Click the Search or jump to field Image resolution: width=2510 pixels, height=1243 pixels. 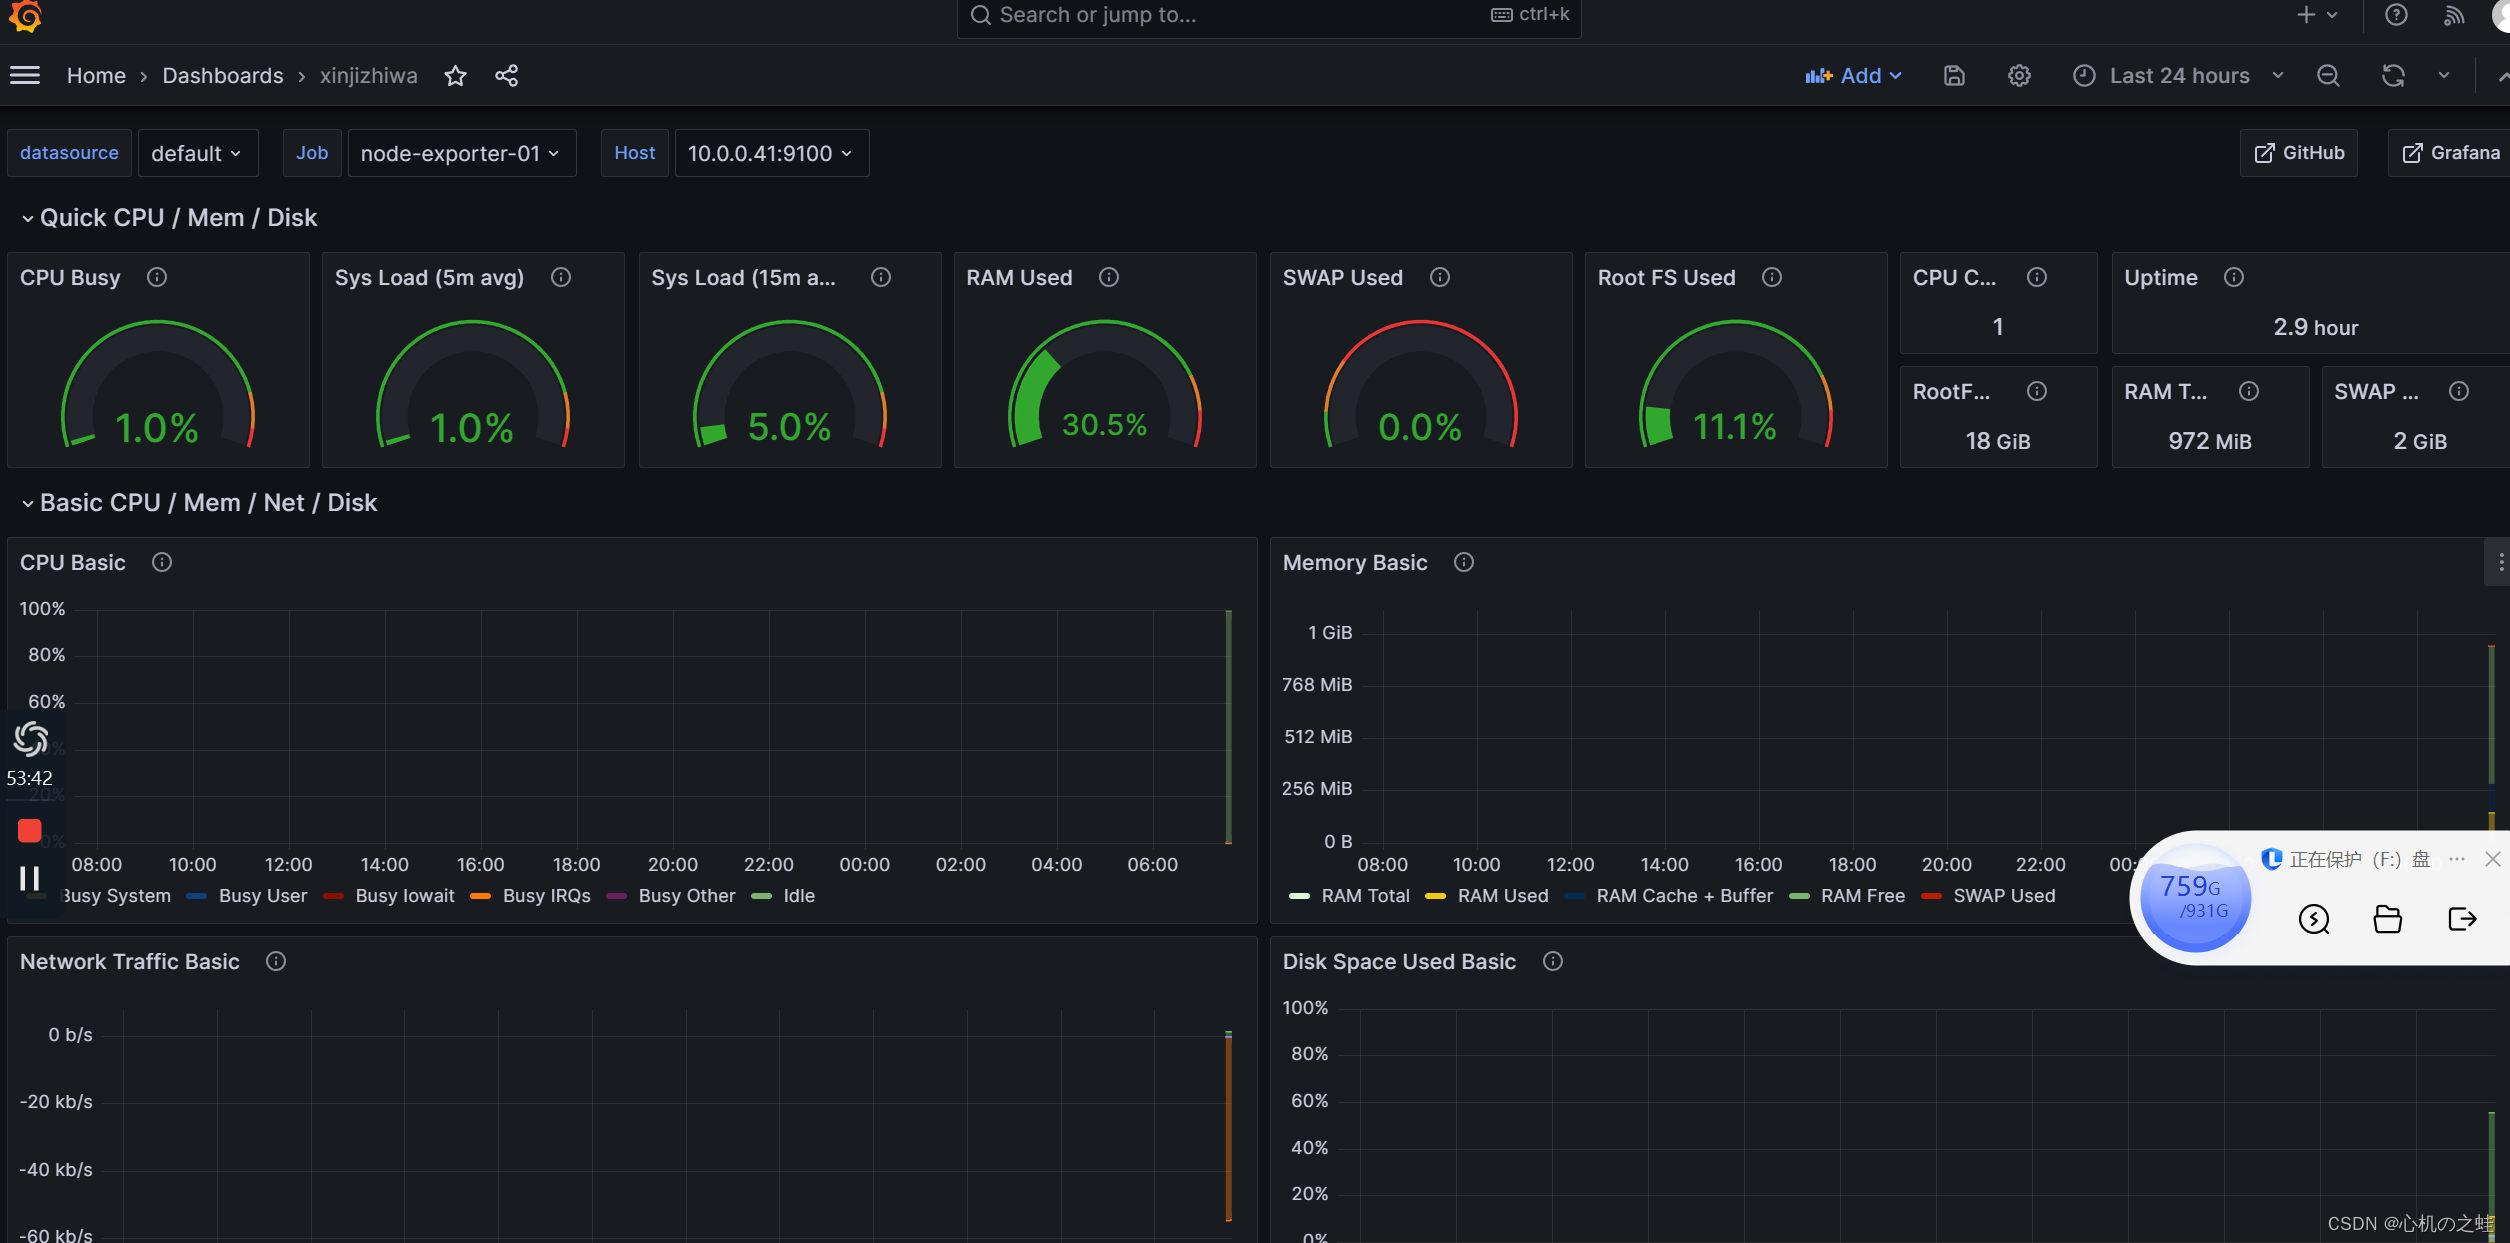coord(1268,15)
